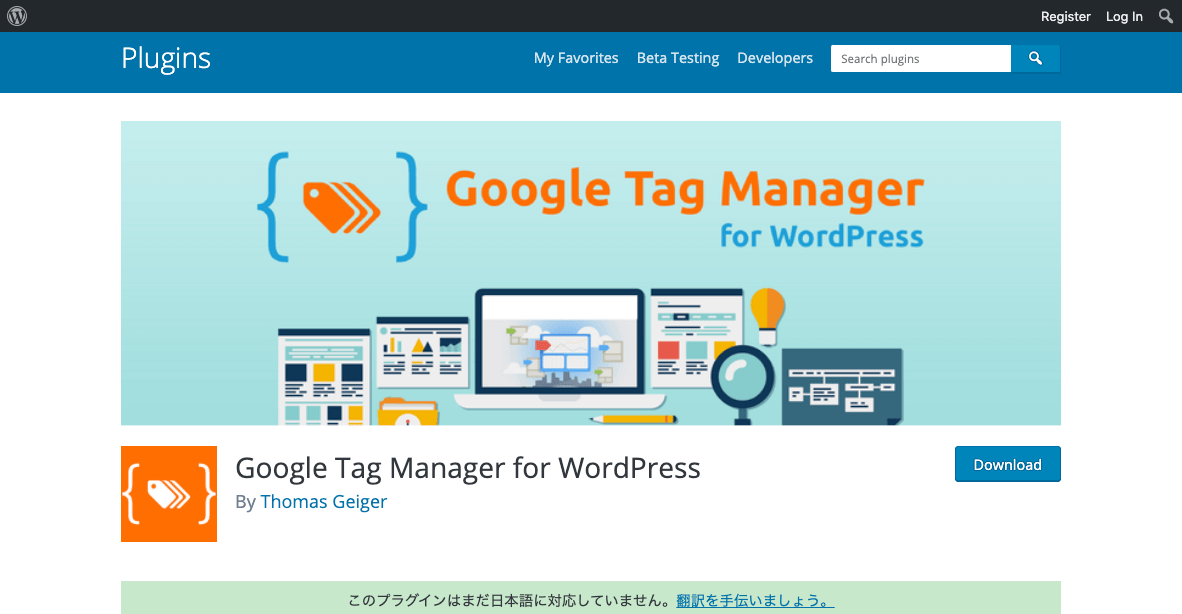Viewport: 1182px width, 614px height.
Task: Visit Thomas Geiger's author profile
Action: click(323, 501)
